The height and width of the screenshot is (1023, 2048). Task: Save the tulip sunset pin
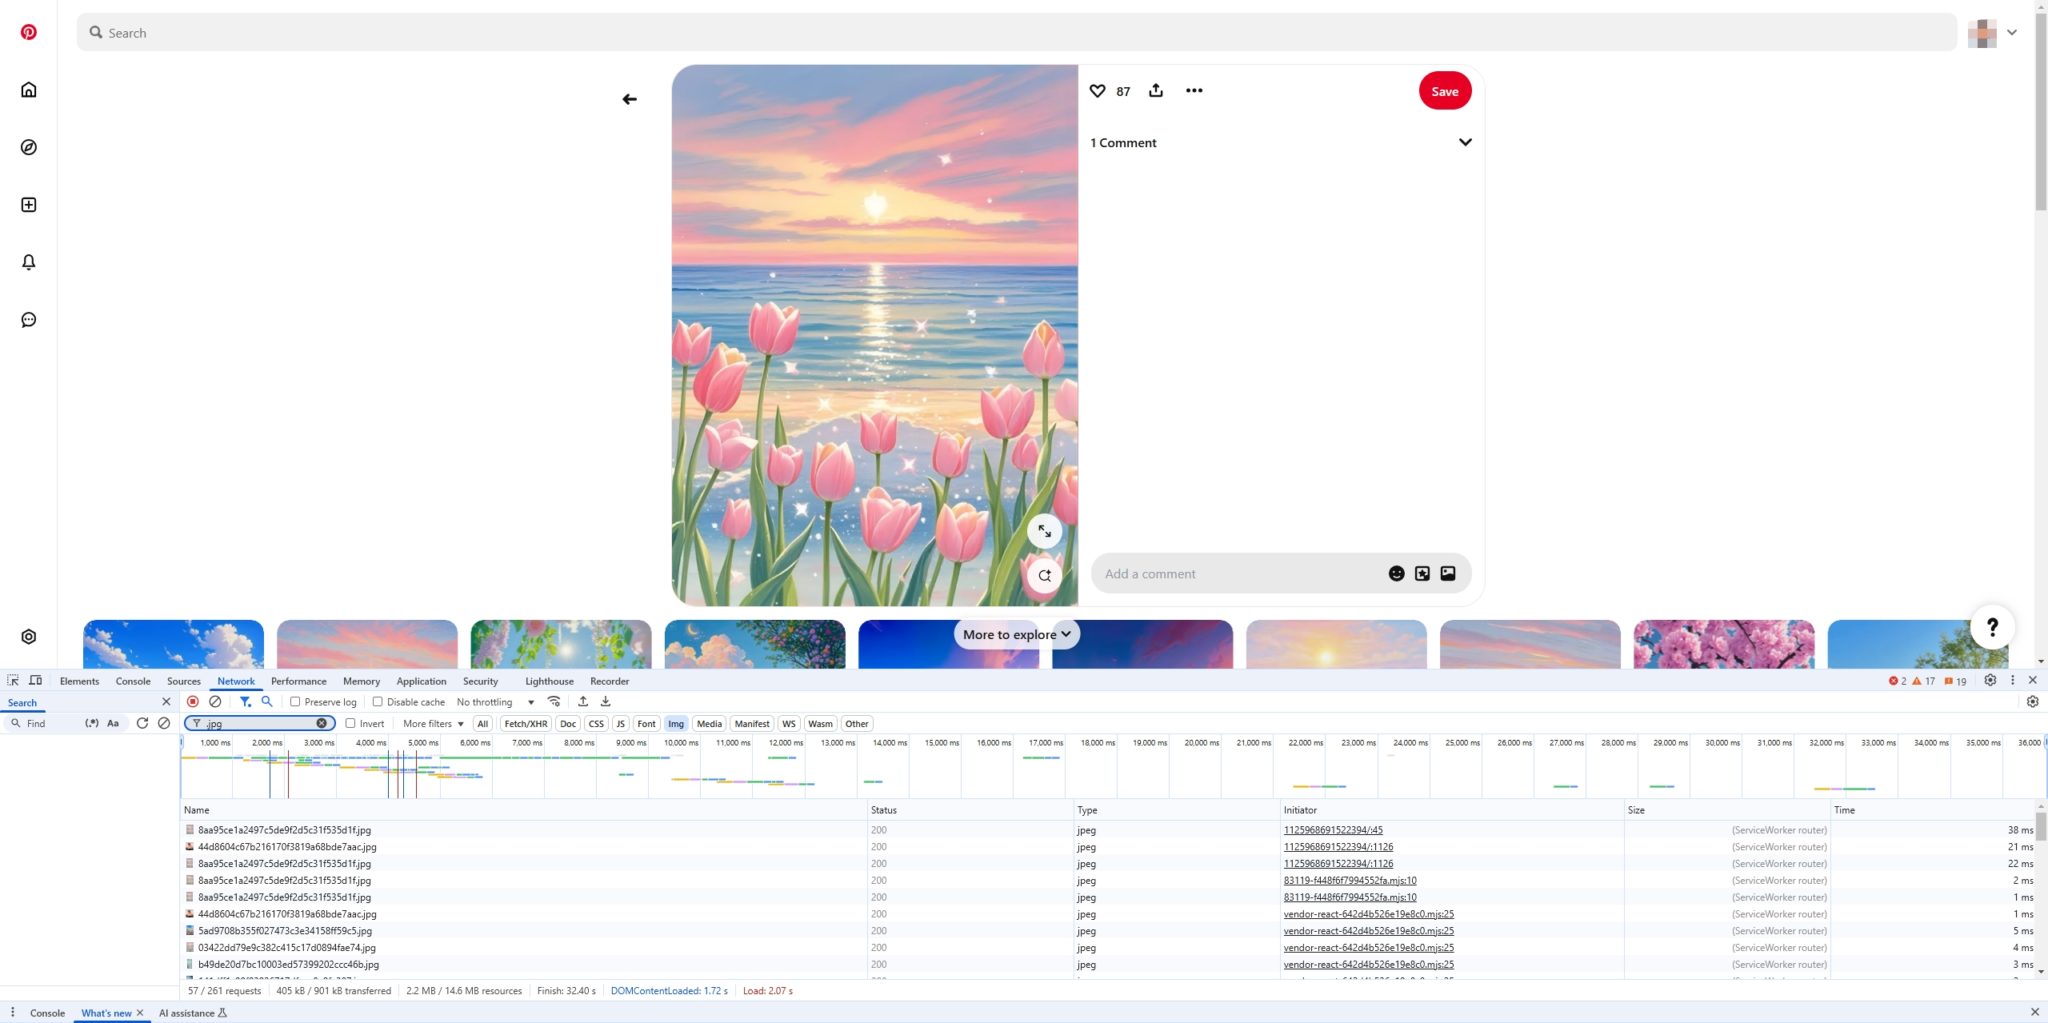(1444, 90)
